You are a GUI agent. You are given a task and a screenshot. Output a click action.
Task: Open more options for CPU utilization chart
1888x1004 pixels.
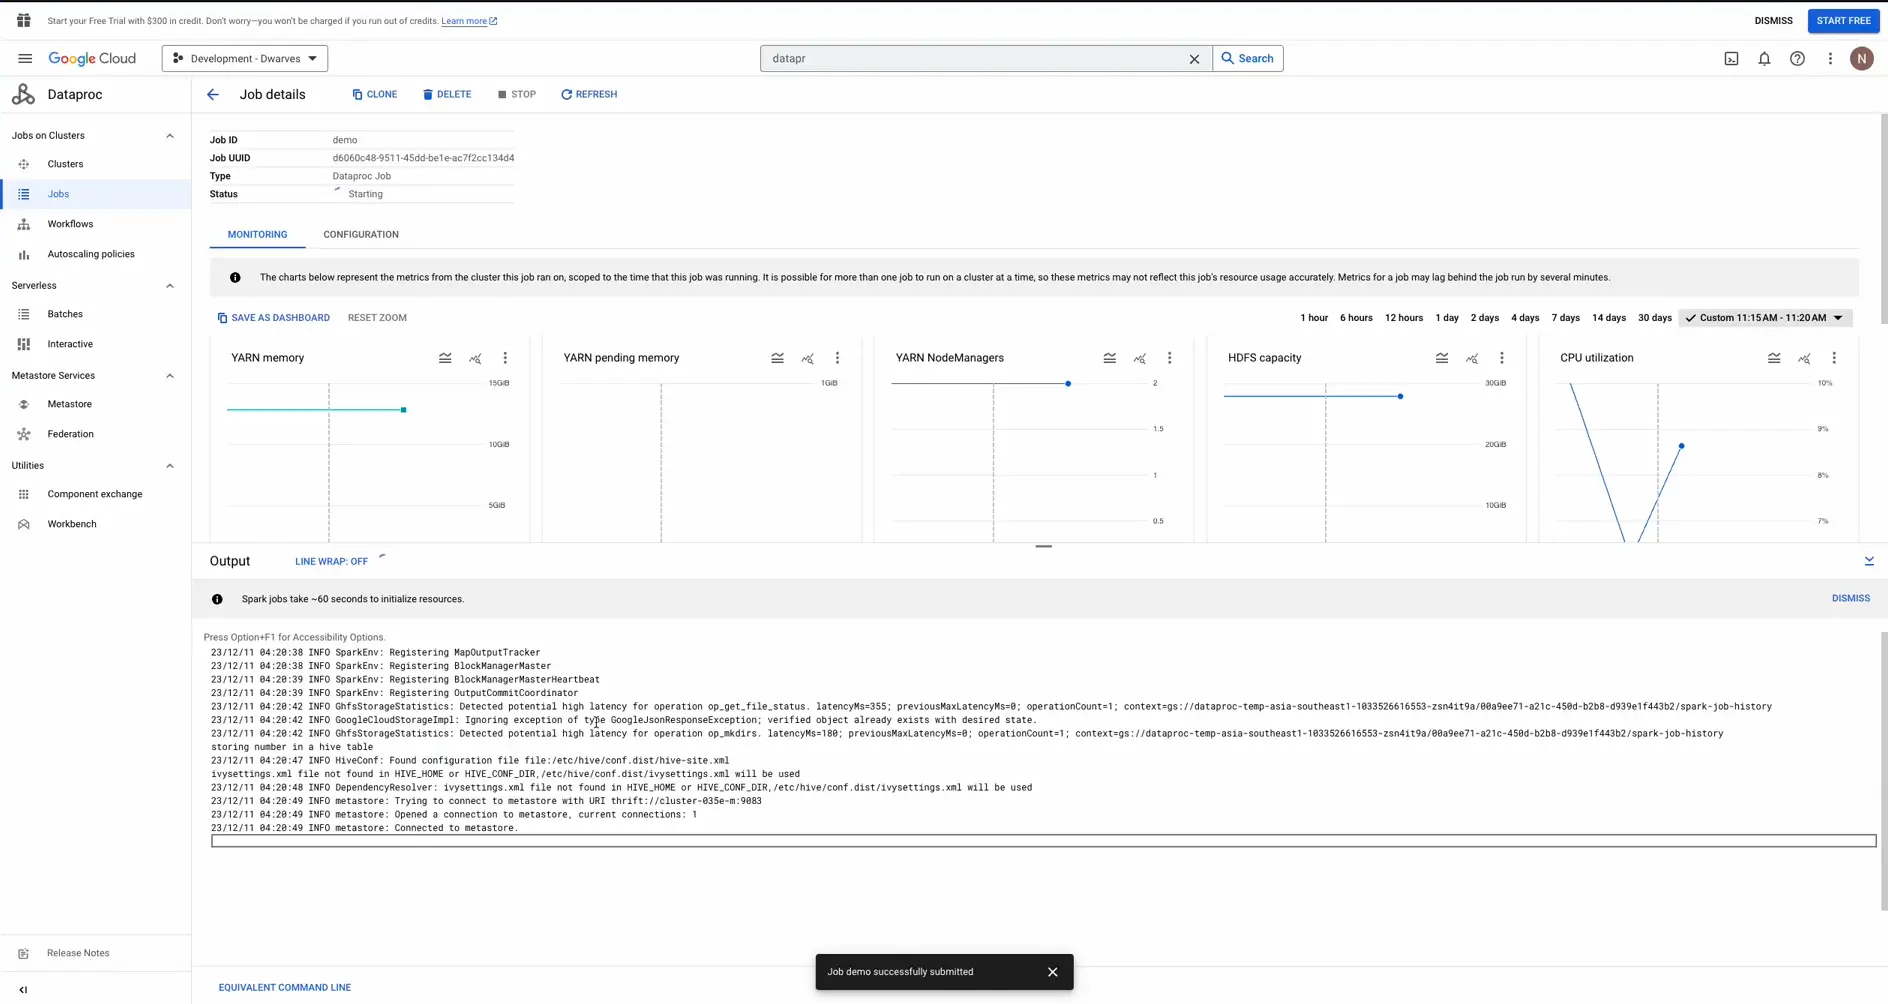pyautogui.click(x=1833, y=358)
